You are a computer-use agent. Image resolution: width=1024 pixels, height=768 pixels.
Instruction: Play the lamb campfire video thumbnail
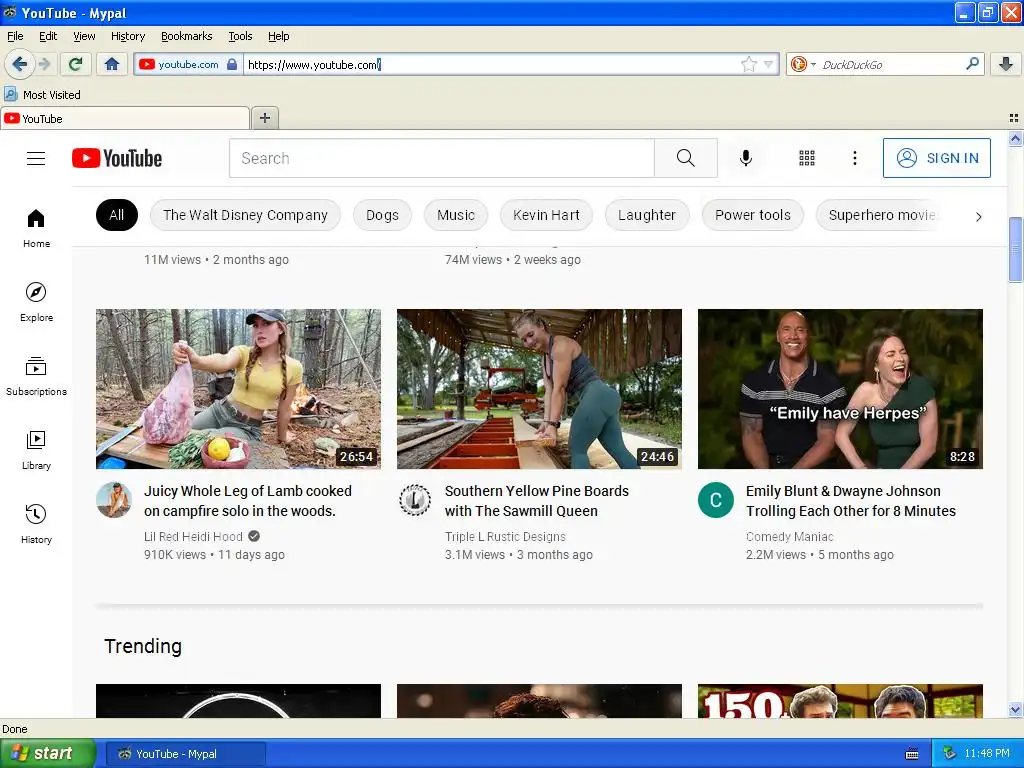(x=238, y=389)
